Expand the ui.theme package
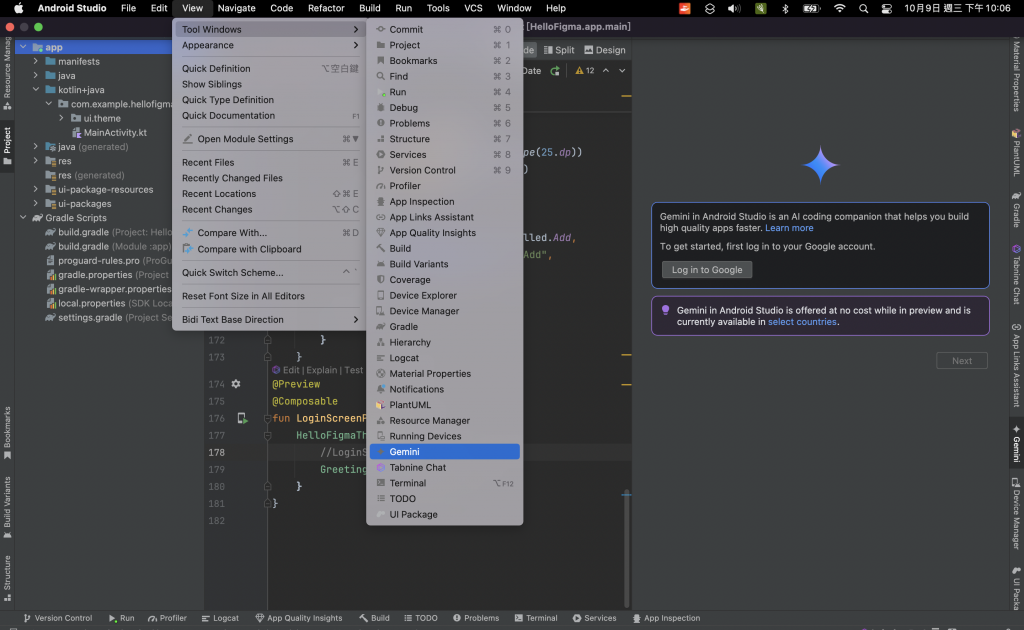 tap(61, 118)
